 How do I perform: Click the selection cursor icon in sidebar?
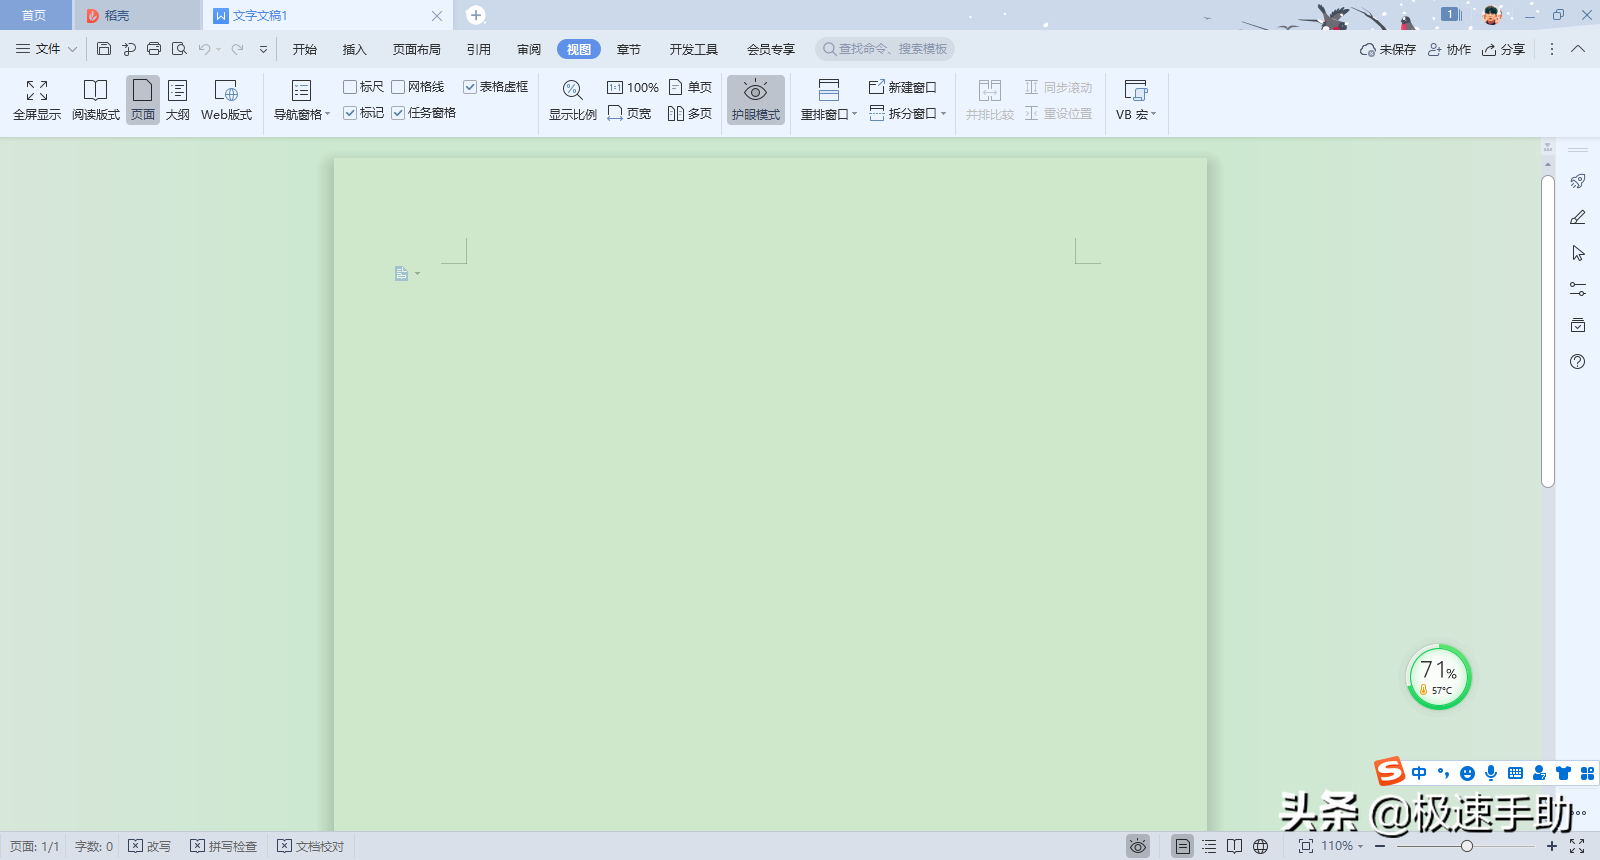click(x=1578, y=253)
